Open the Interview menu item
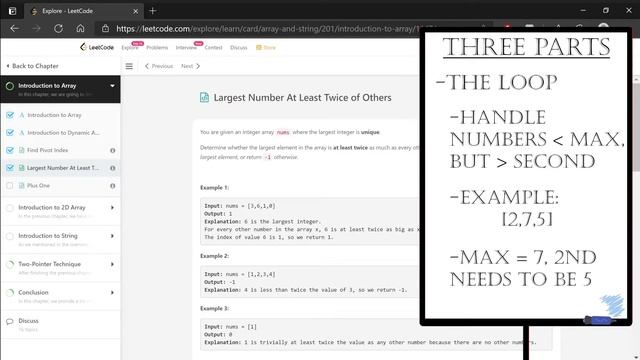The image size is (640, 360). tap(186, 48)
